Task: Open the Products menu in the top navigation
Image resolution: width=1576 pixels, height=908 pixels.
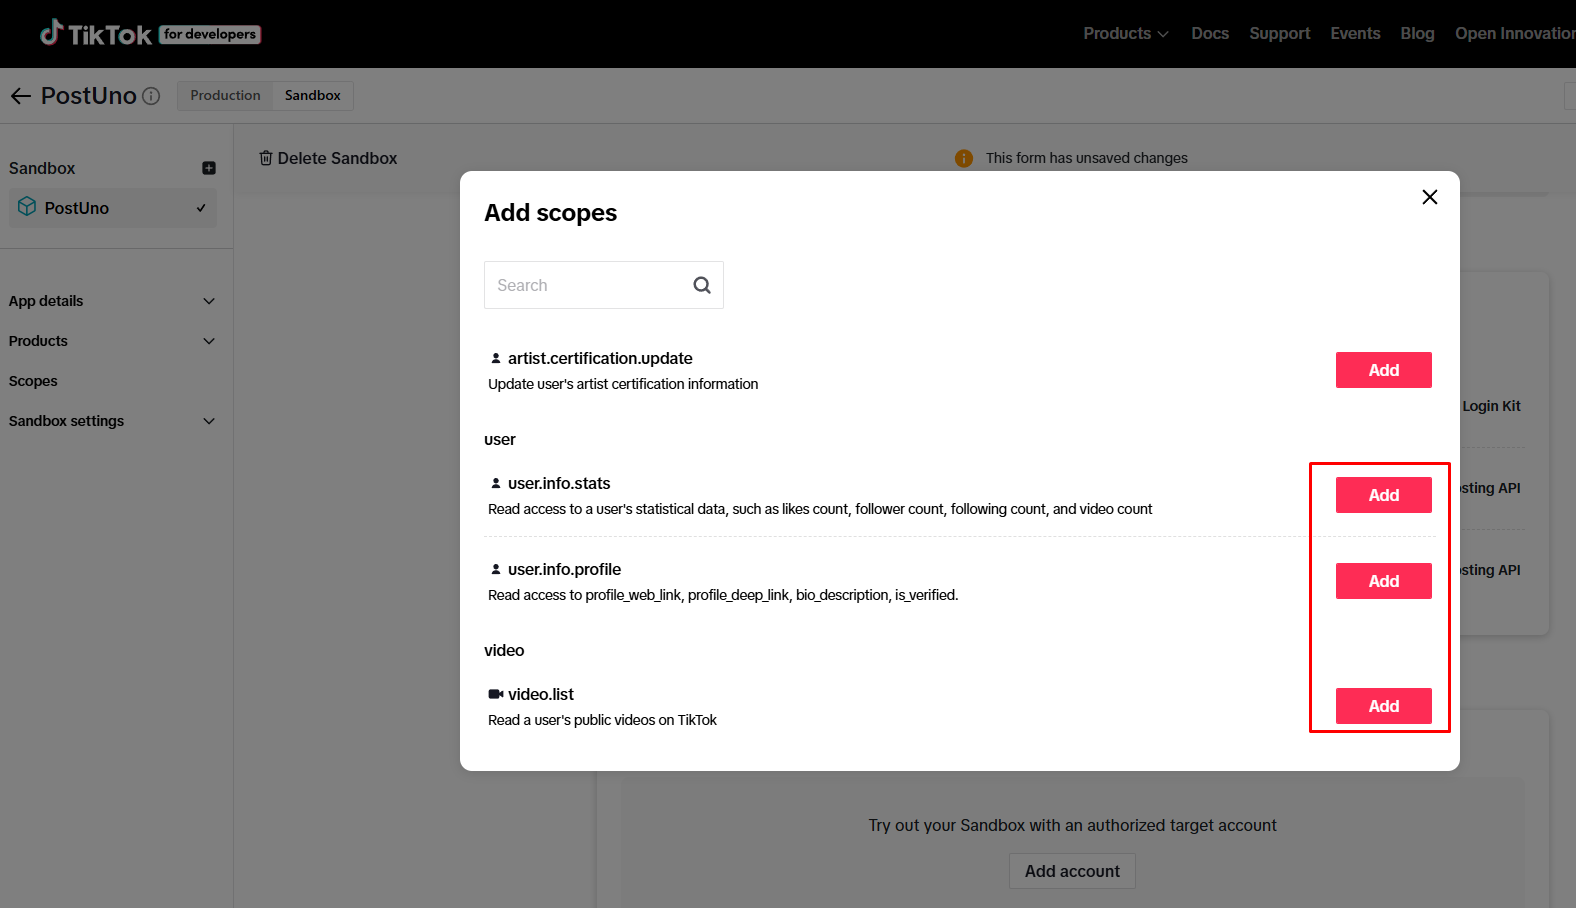Action: (x=1125, y=34)
